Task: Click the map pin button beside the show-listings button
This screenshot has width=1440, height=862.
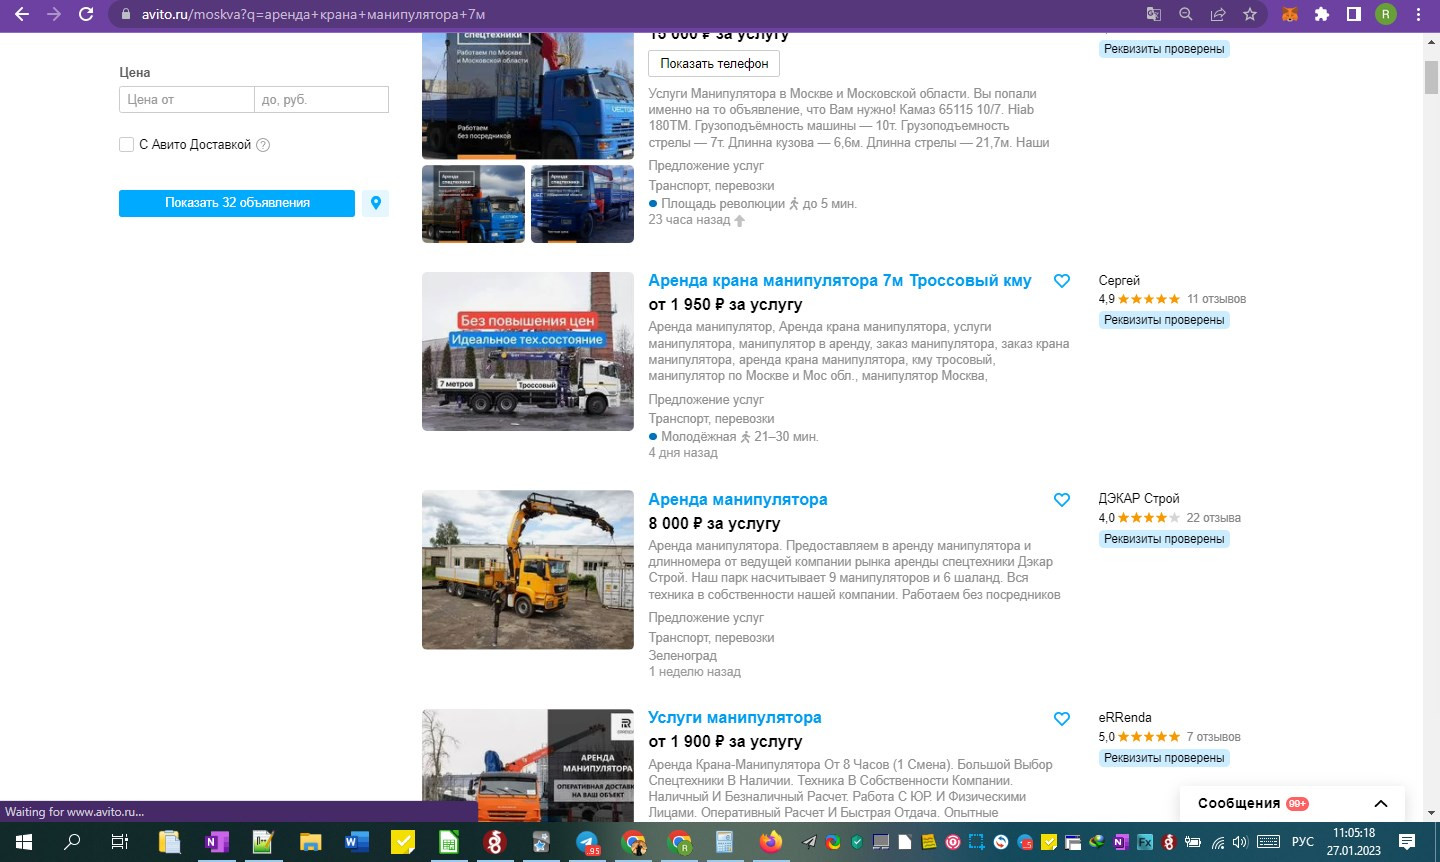Action: coord(376,203)
